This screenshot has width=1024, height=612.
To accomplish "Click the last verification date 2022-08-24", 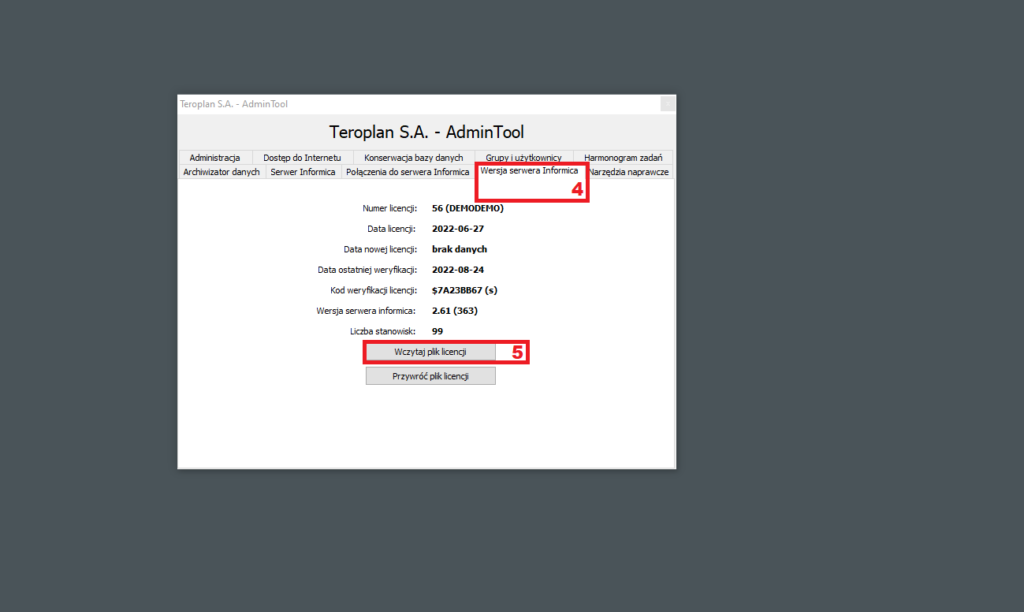I will tap(458, 270).
